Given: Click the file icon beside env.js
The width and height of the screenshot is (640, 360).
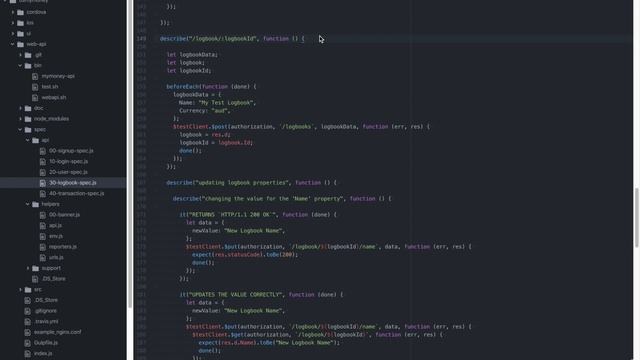Looking at the screenshot, I should coord(43,236).
